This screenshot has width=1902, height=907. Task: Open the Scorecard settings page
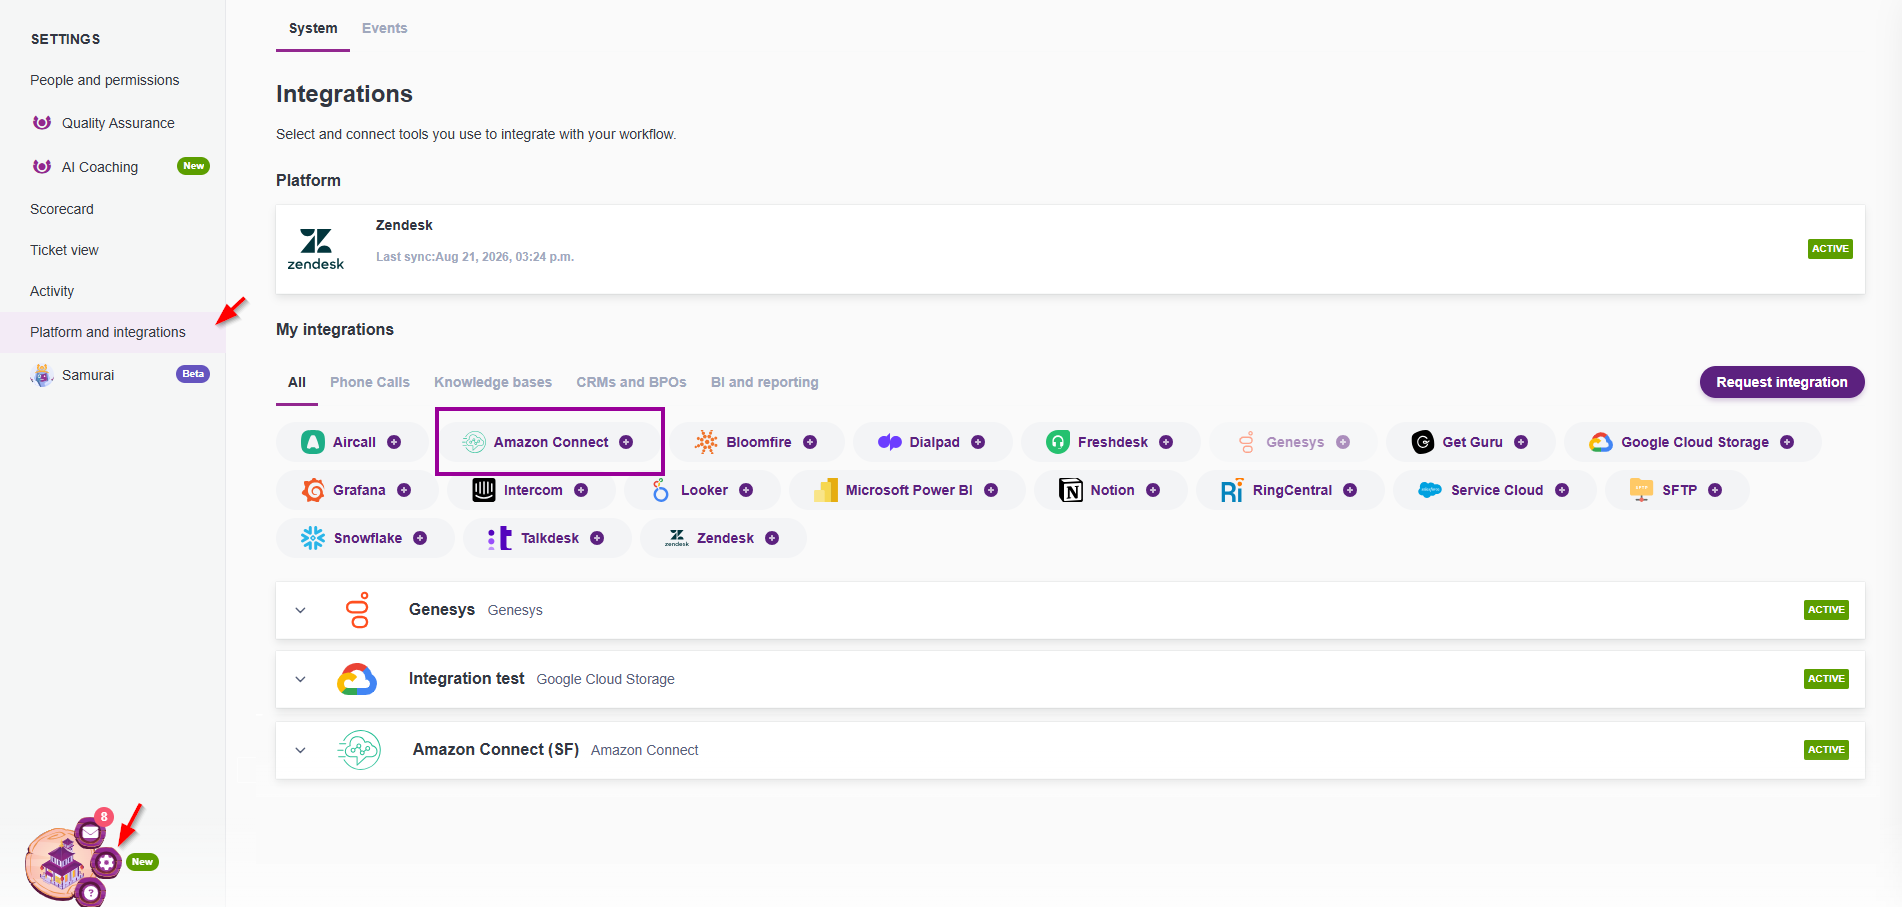pyautogui.click(x=62, y=209)
